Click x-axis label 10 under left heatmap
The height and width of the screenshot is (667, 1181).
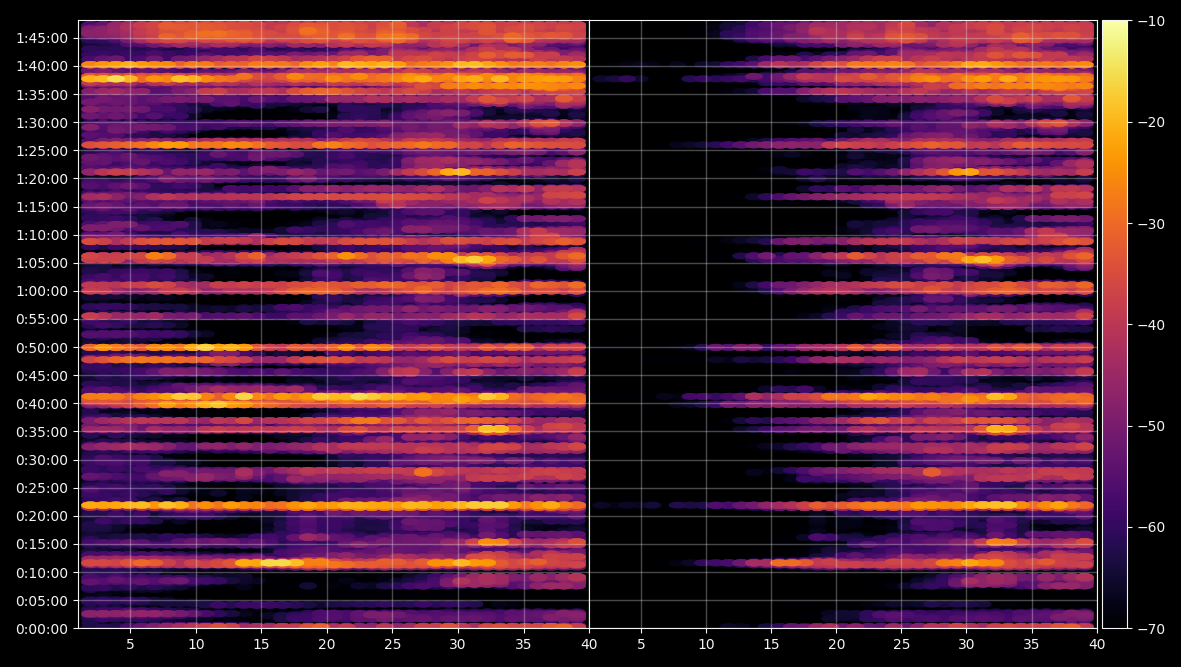pyautogui.click(x=196, y=644)
